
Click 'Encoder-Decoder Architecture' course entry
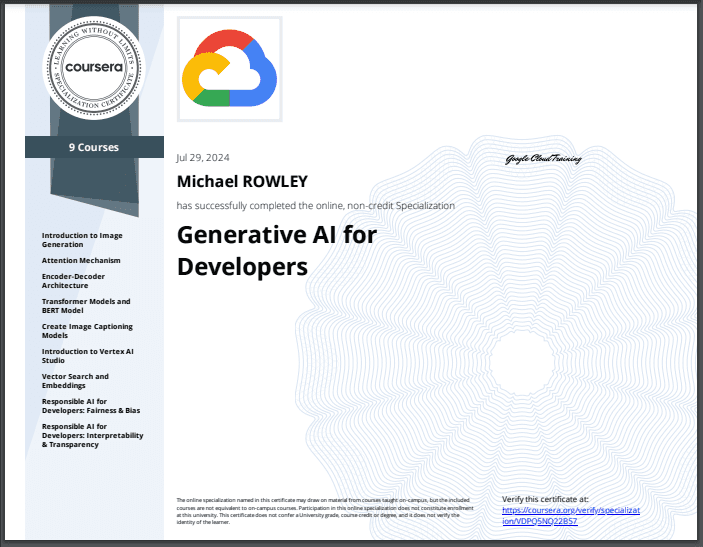74,281
